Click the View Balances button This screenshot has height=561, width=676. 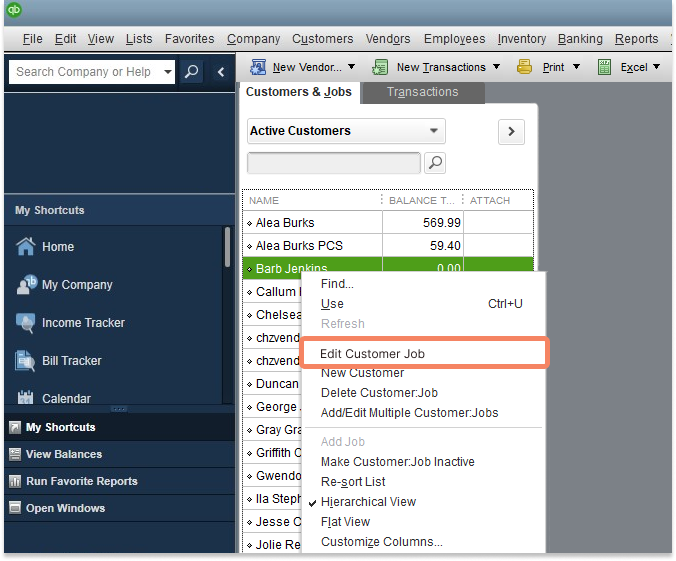pyautogui.click(x=119, y=454)
